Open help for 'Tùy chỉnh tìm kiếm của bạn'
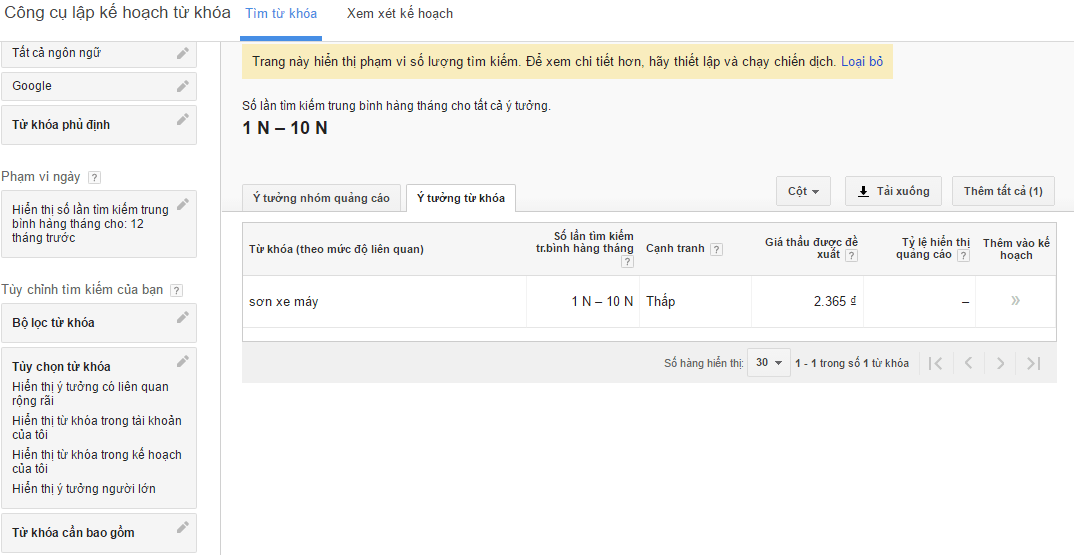This screenshot has height=555, width=1074. click(176, 291)
